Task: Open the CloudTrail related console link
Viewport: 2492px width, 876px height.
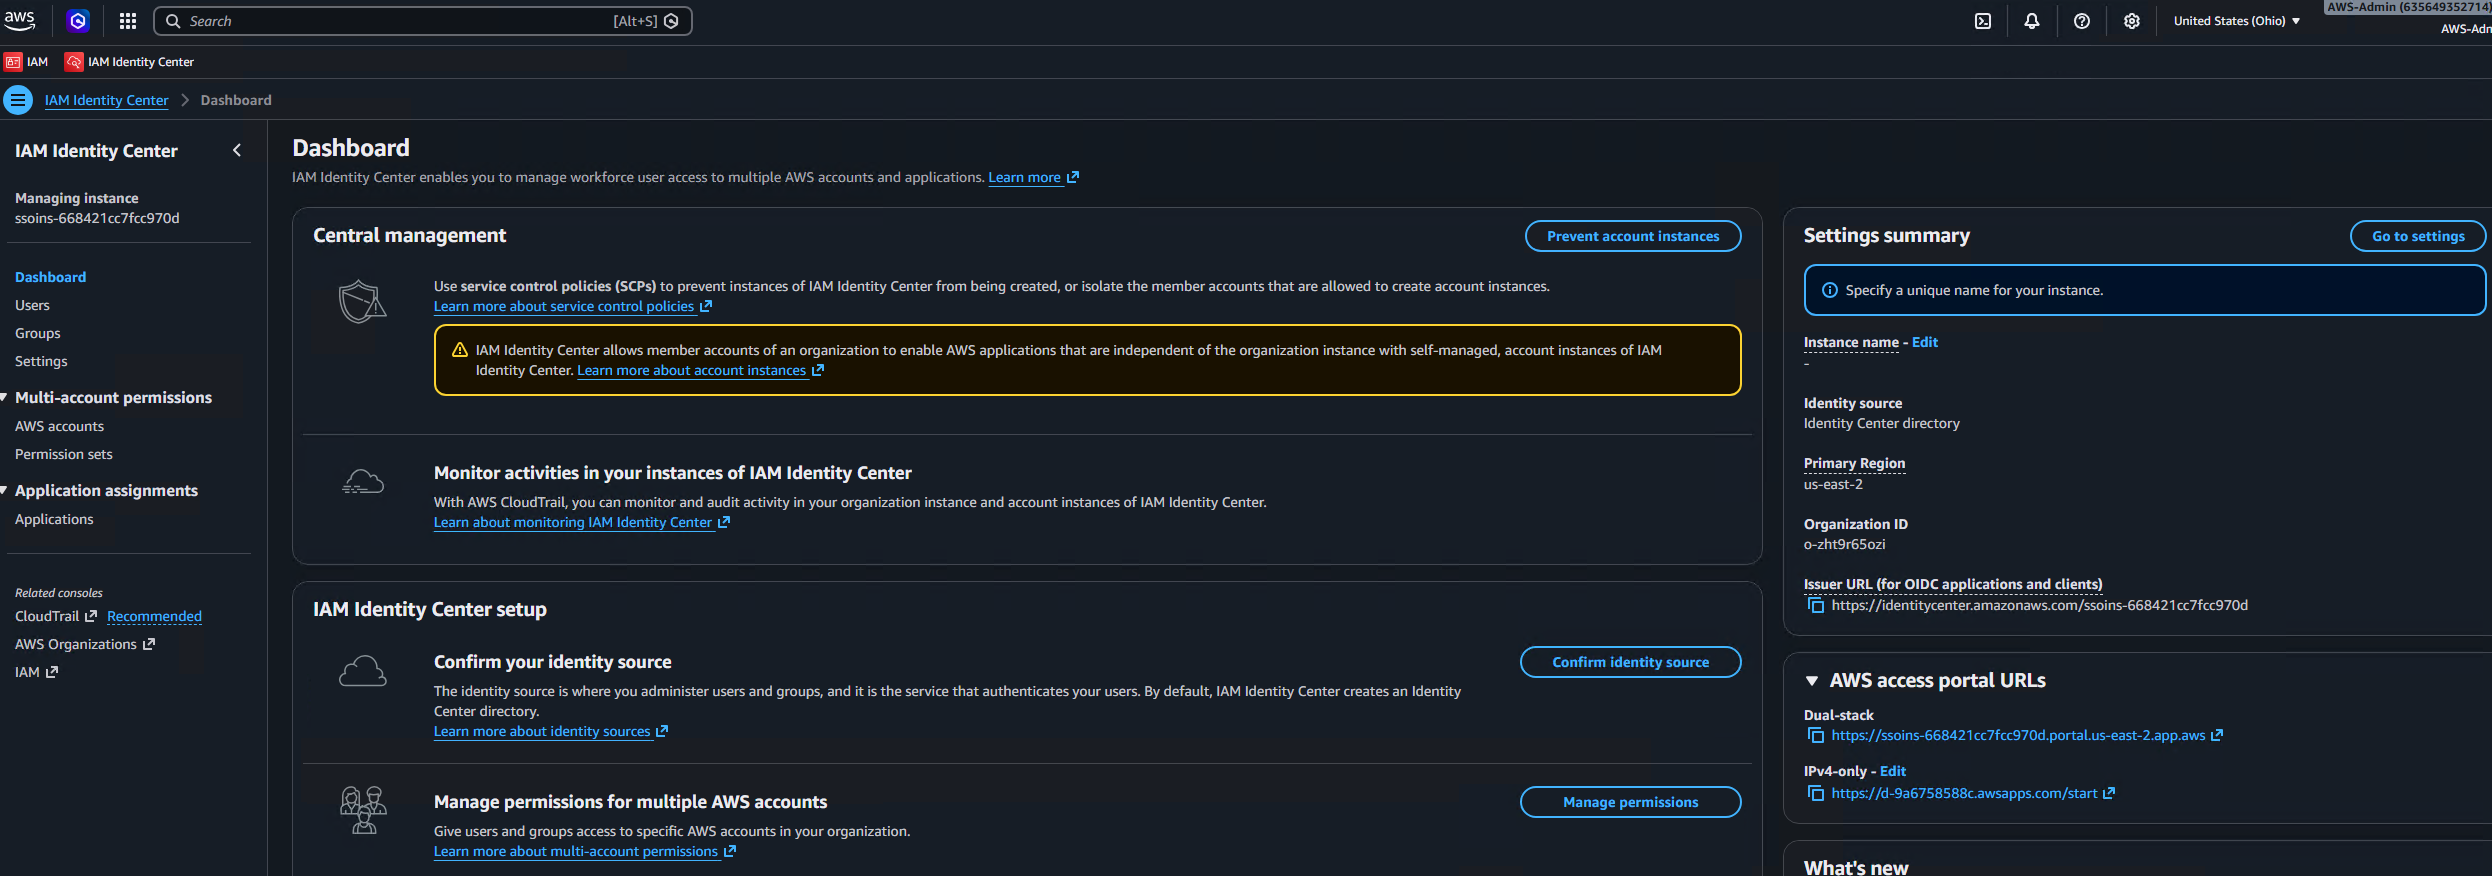Action: pyautogui.click(x=56, y=616)
